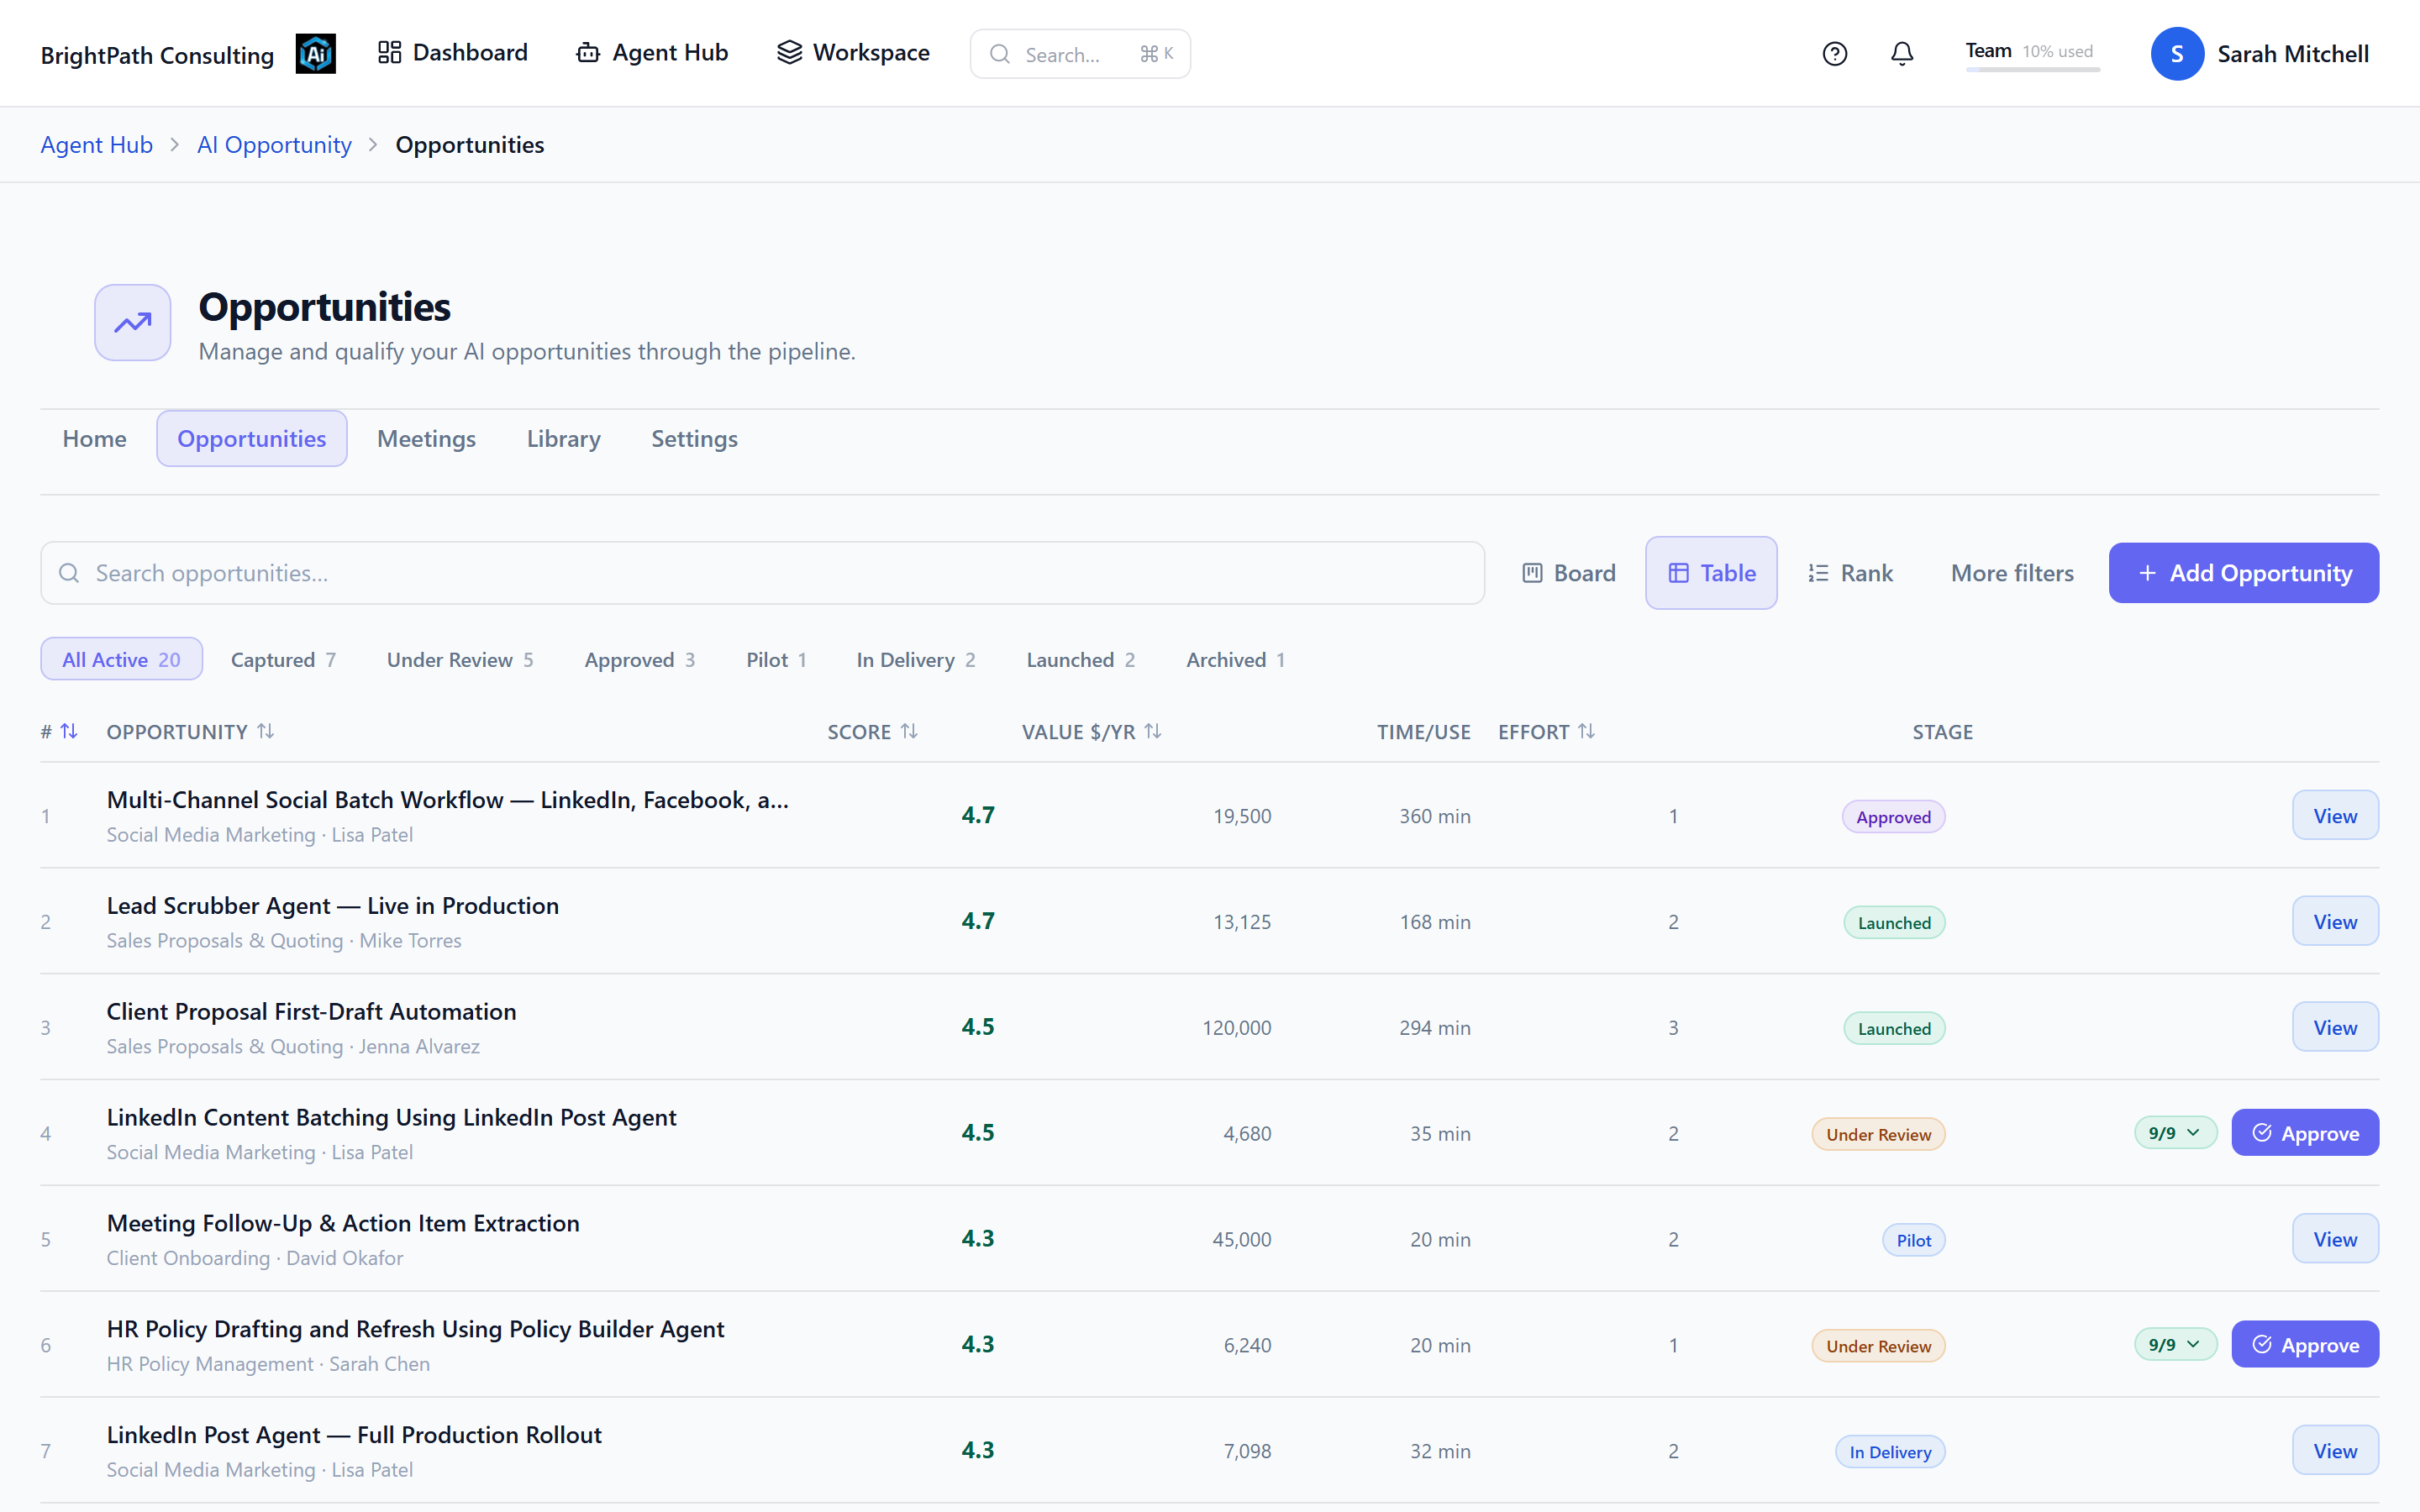Click Approved stage badge in row 1
Screen dimensions: 2420x1512
1893,817
